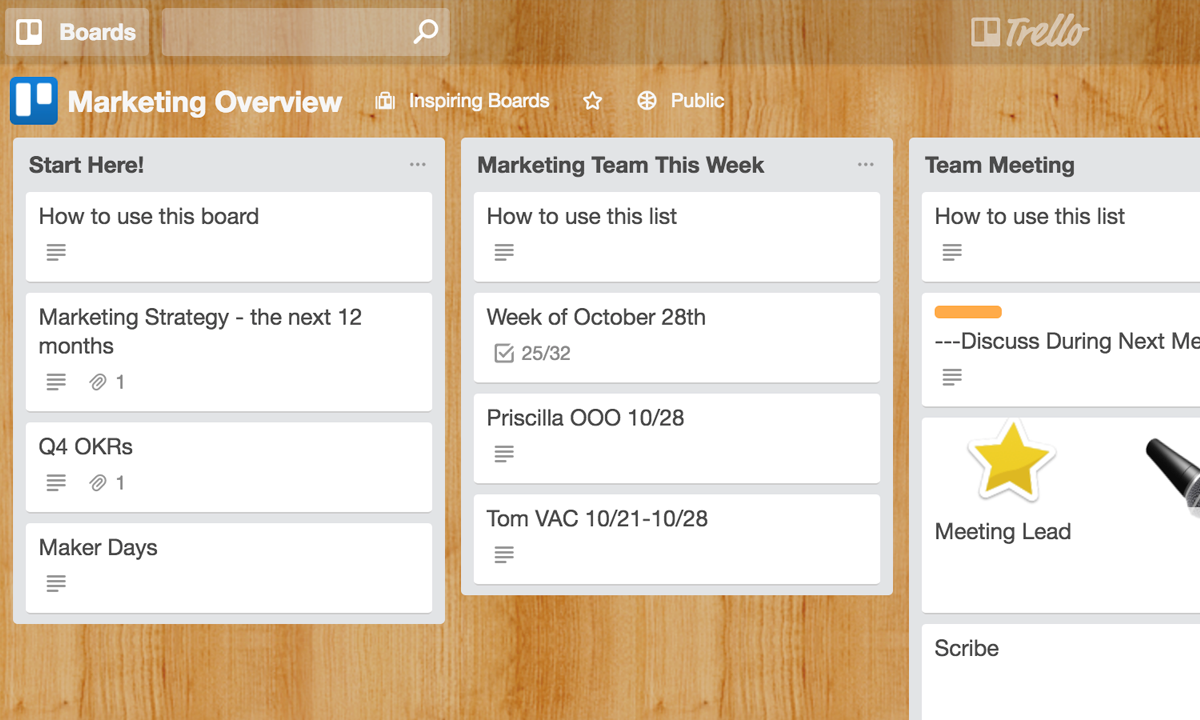This screenshot has height=720, width=1200.
Task: Click the orange label on Discuss During Next Meeting
Action: pyautogui.click(x=967, y=311)
